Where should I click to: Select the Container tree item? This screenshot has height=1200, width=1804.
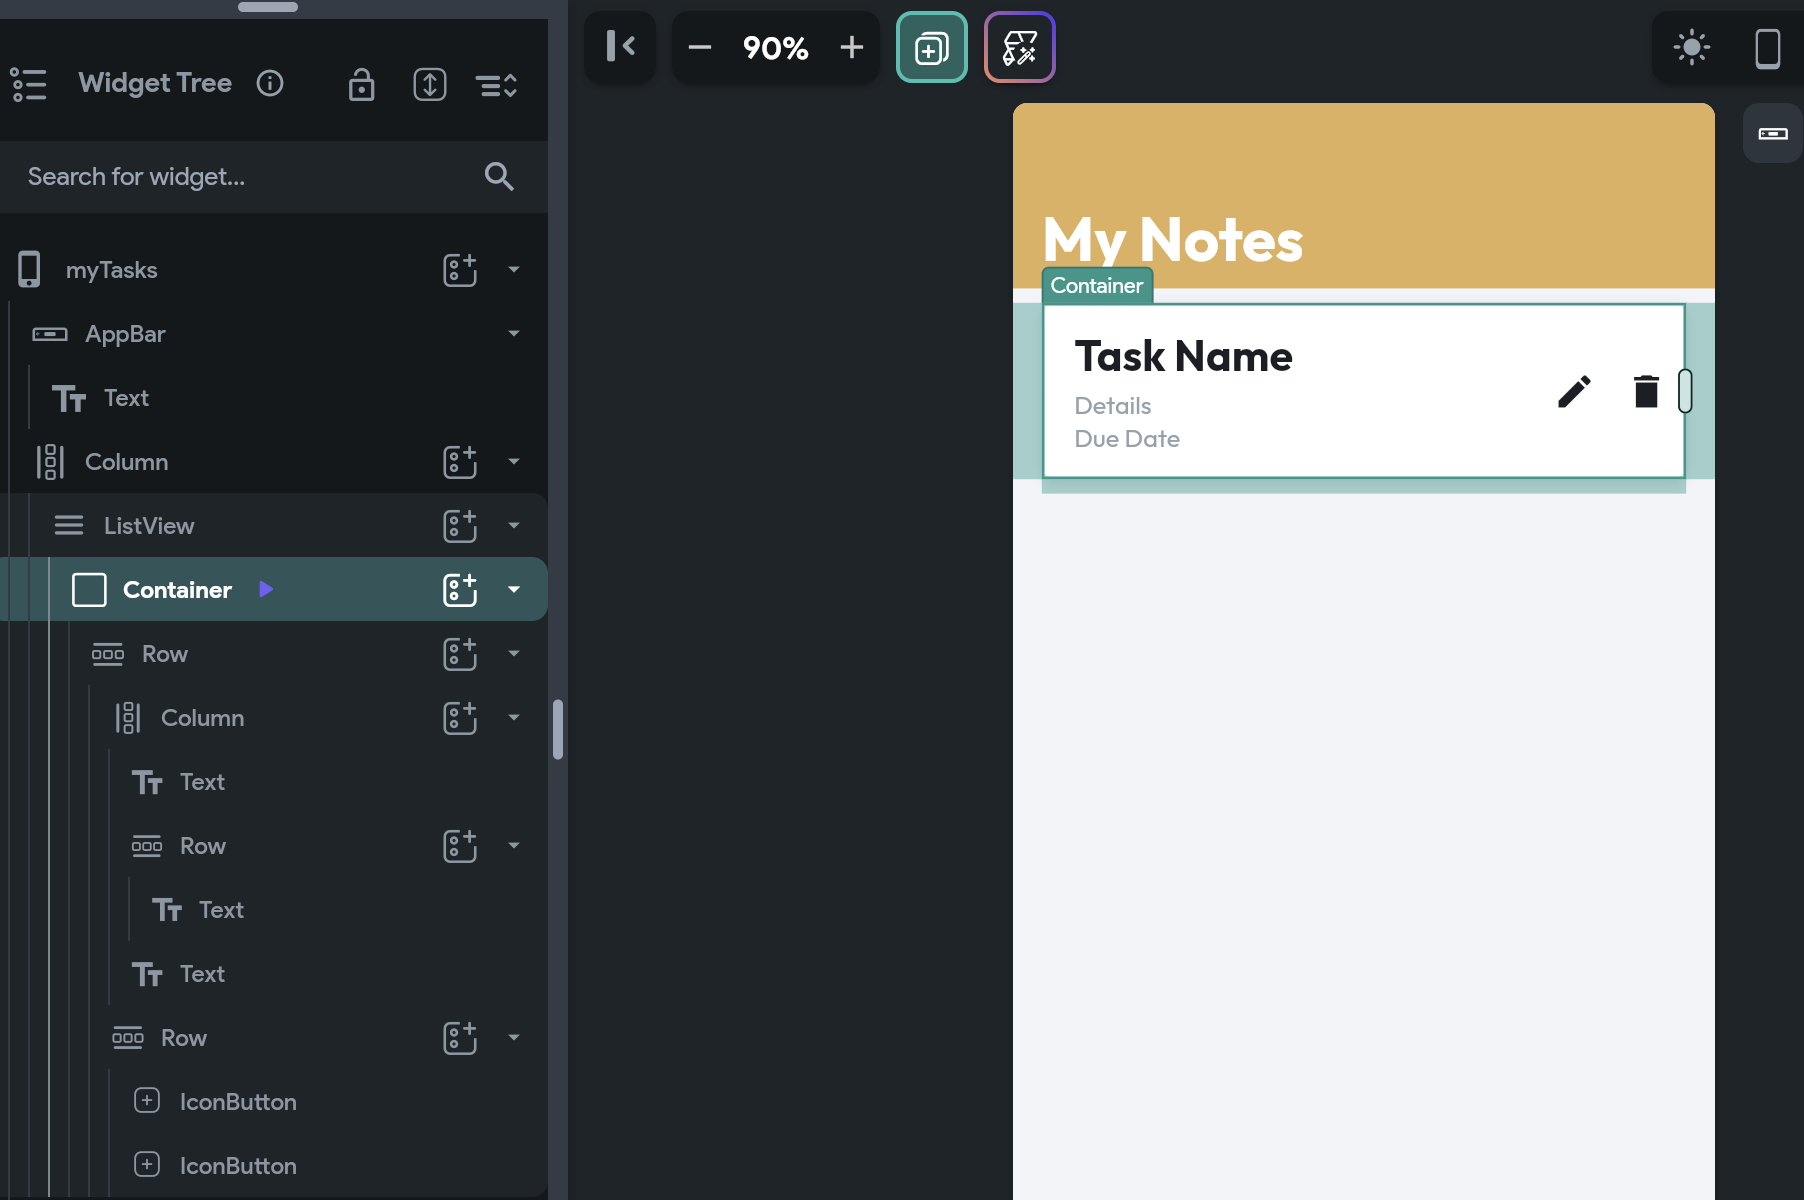click(x=274, y=589)
